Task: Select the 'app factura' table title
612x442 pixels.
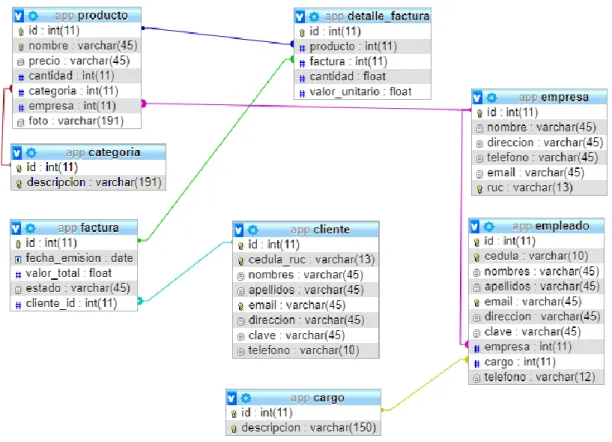Action: (88, 228)
